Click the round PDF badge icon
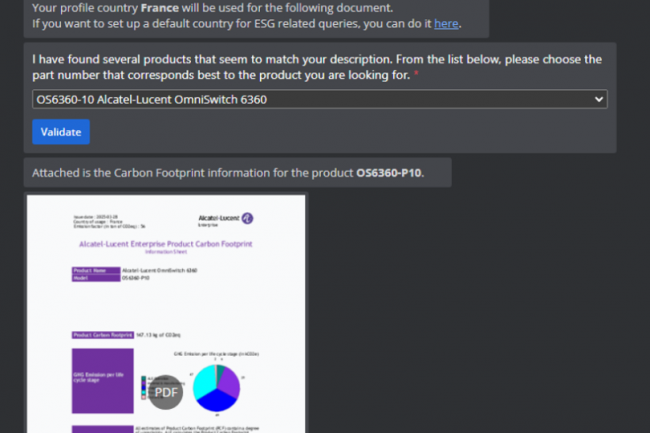Viewport: 650px width, 433px height. [x=165, y=391]
